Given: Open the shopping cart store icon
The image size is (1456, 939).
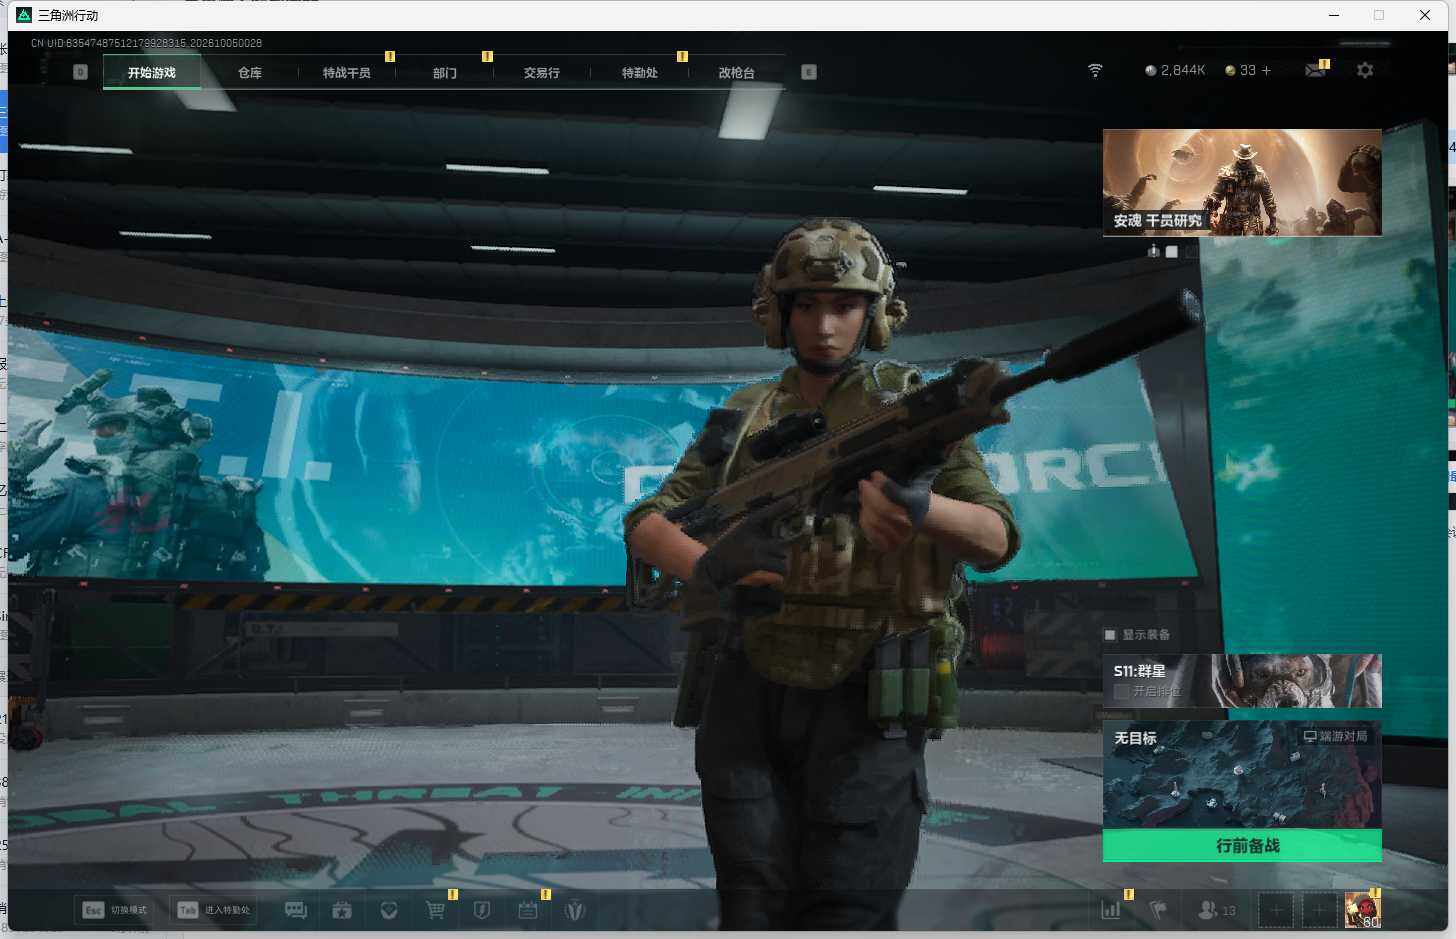Looking at the screenshot, I should [435, 910].
